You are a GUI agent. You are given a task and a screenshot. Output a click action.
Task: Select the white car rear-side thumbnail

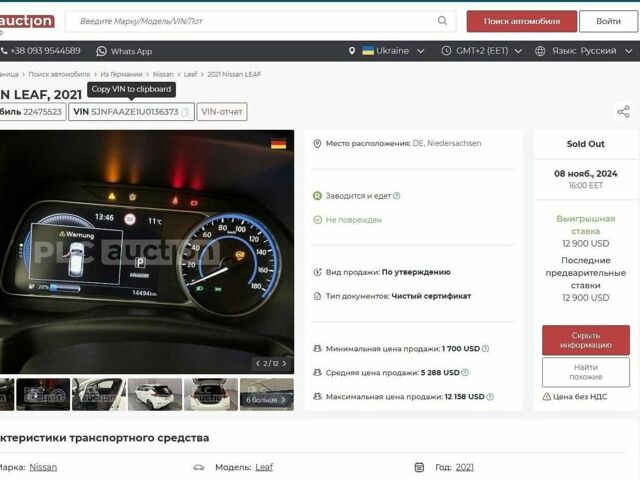[x=155, y=394]
